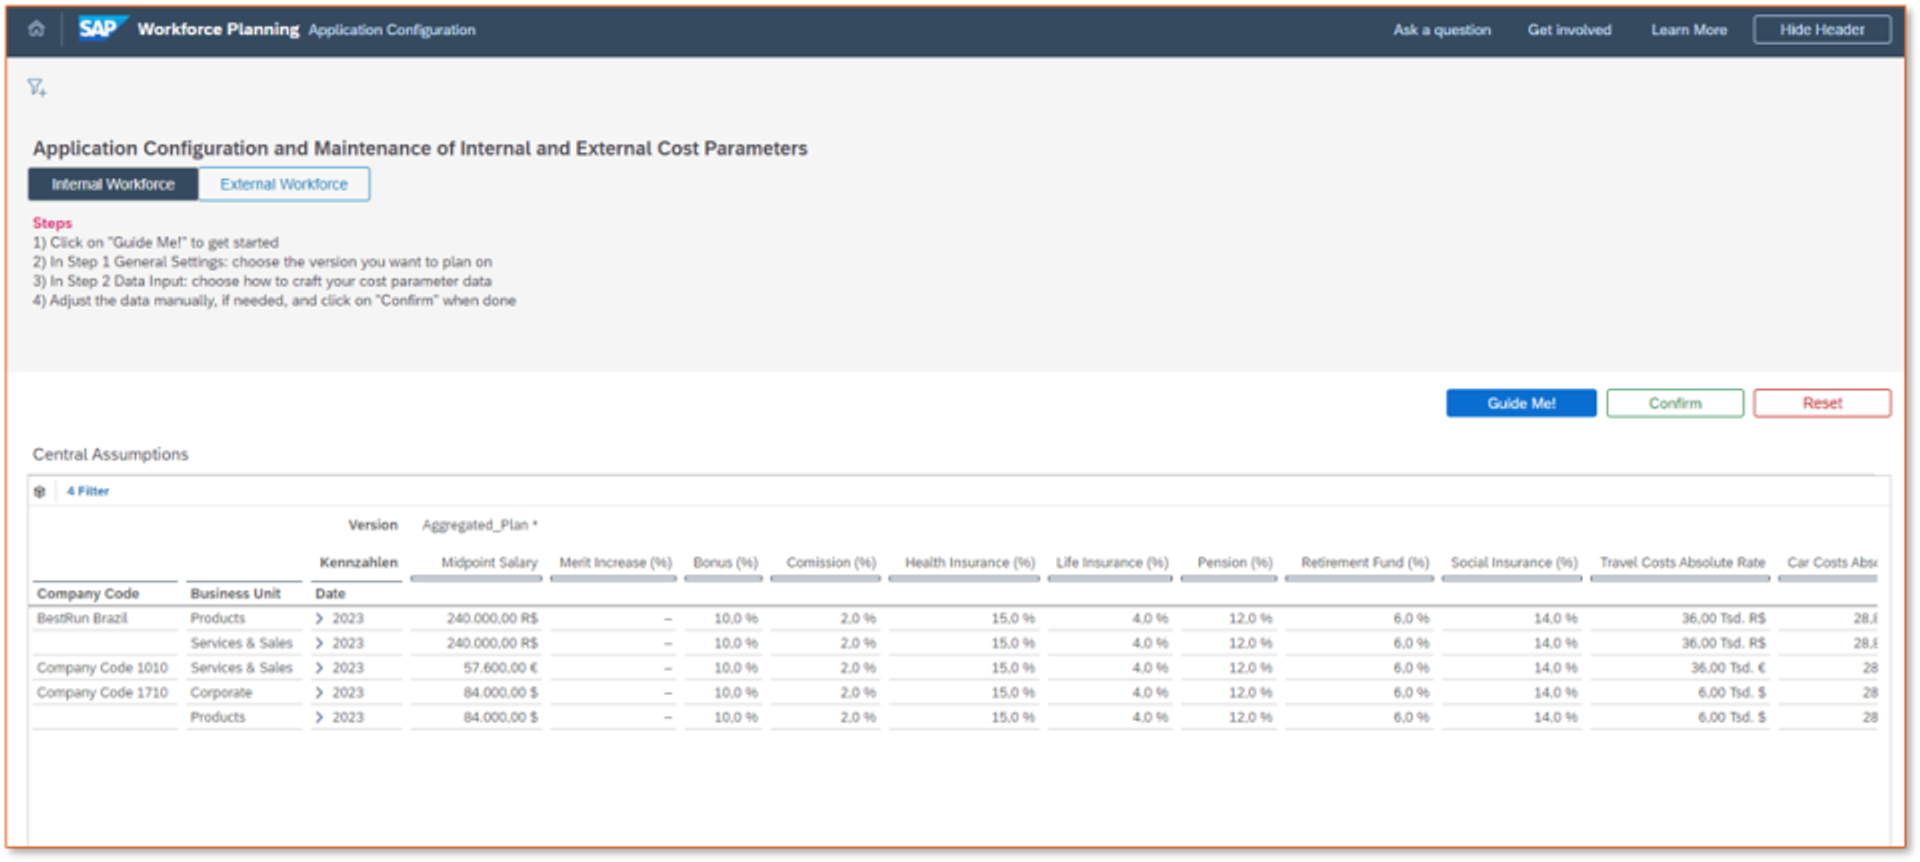The width and height of the screenshot is (1920, 862).
Task: Click the SAP logo
Action: (x=102, y=28)
